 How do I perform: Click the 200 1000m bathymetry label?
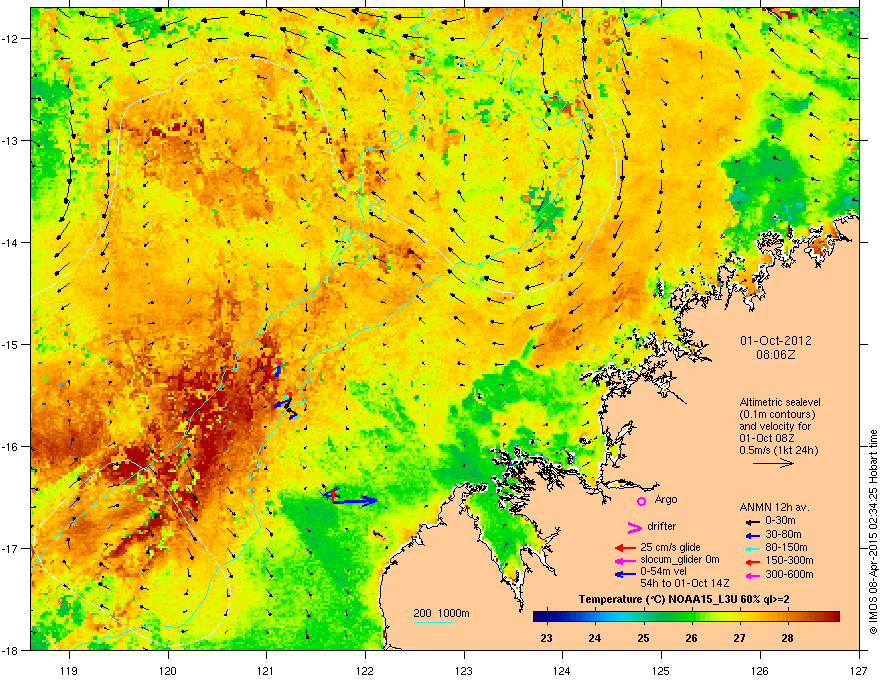[441, 613]
